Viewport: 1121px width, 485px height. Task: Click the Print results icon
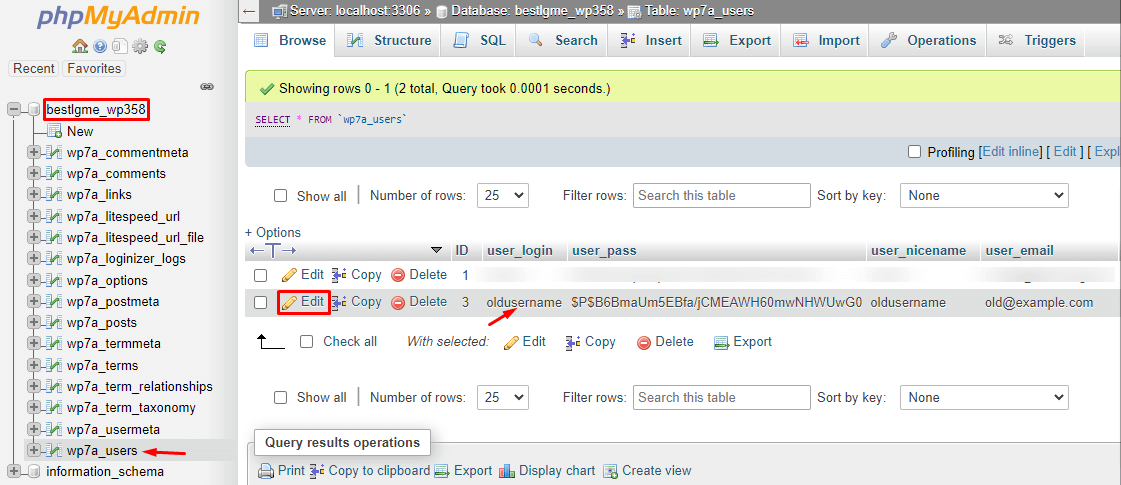[267, 471]
